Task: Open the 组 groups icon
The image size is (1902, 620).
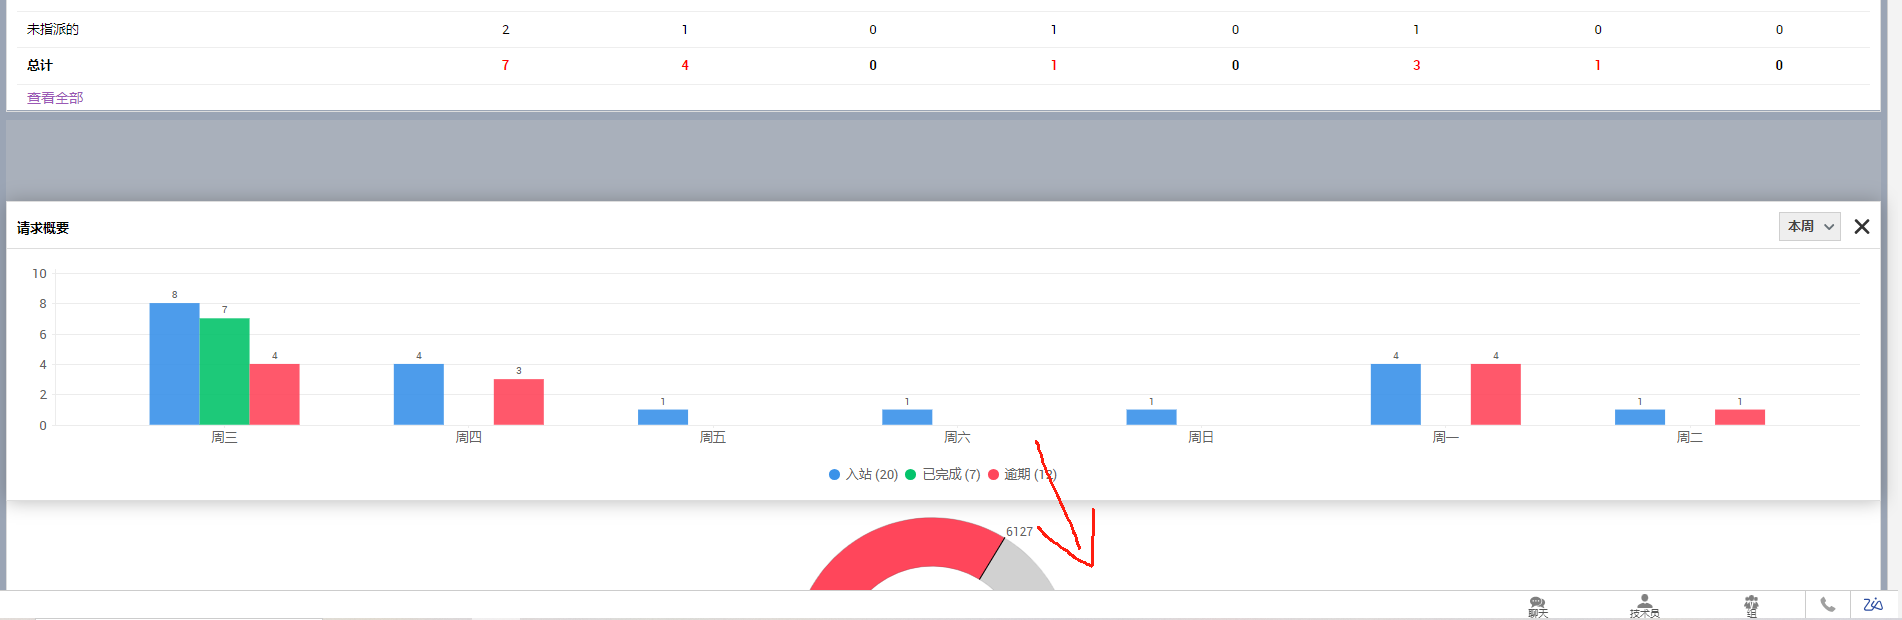Action: (x=1751, y=606)
